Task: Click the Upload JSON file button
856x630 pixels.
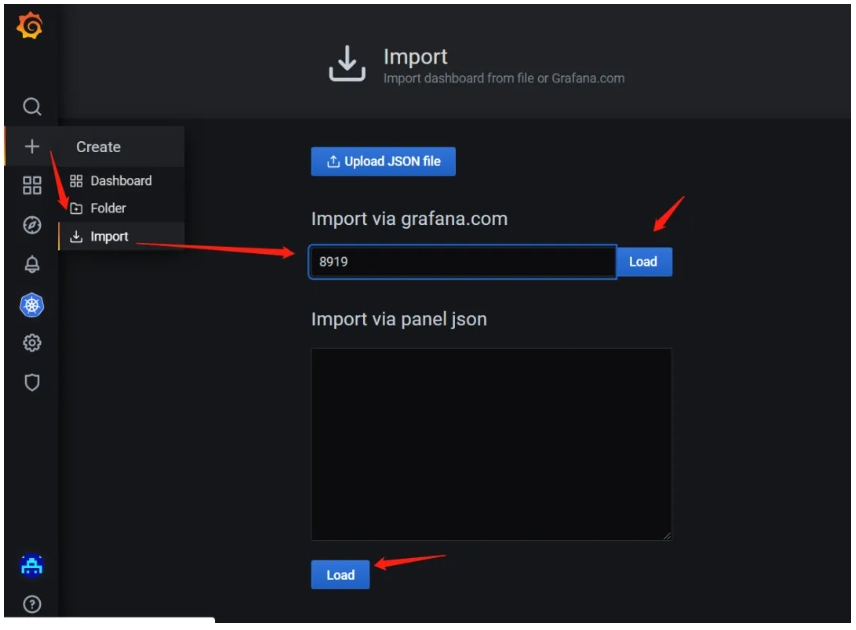Action: click(383, 162)
